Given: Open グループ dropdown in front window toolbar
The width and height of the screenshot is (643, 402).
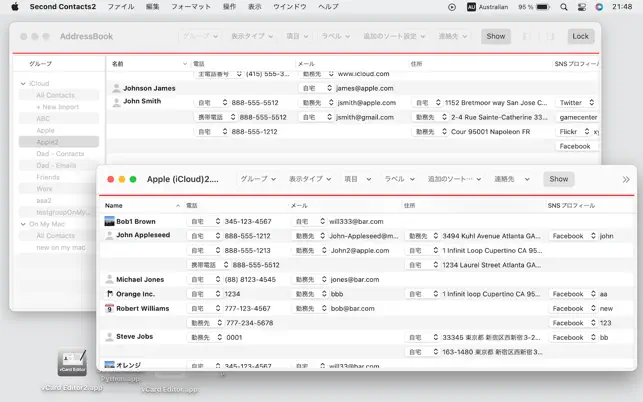Looking at the screenshot, I should (x=258, y=179).
